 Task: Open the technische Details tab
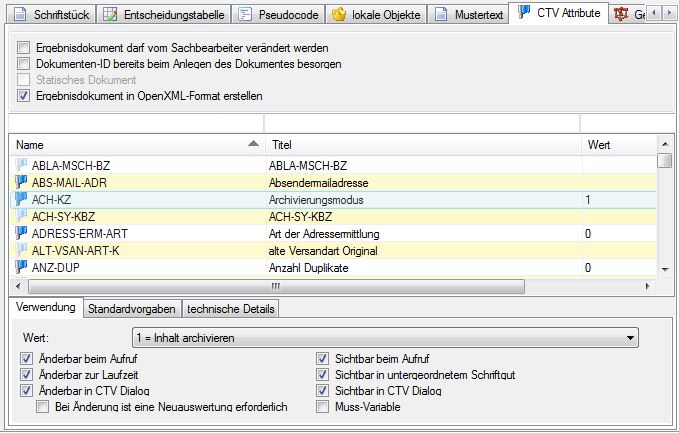coord(229,309)
